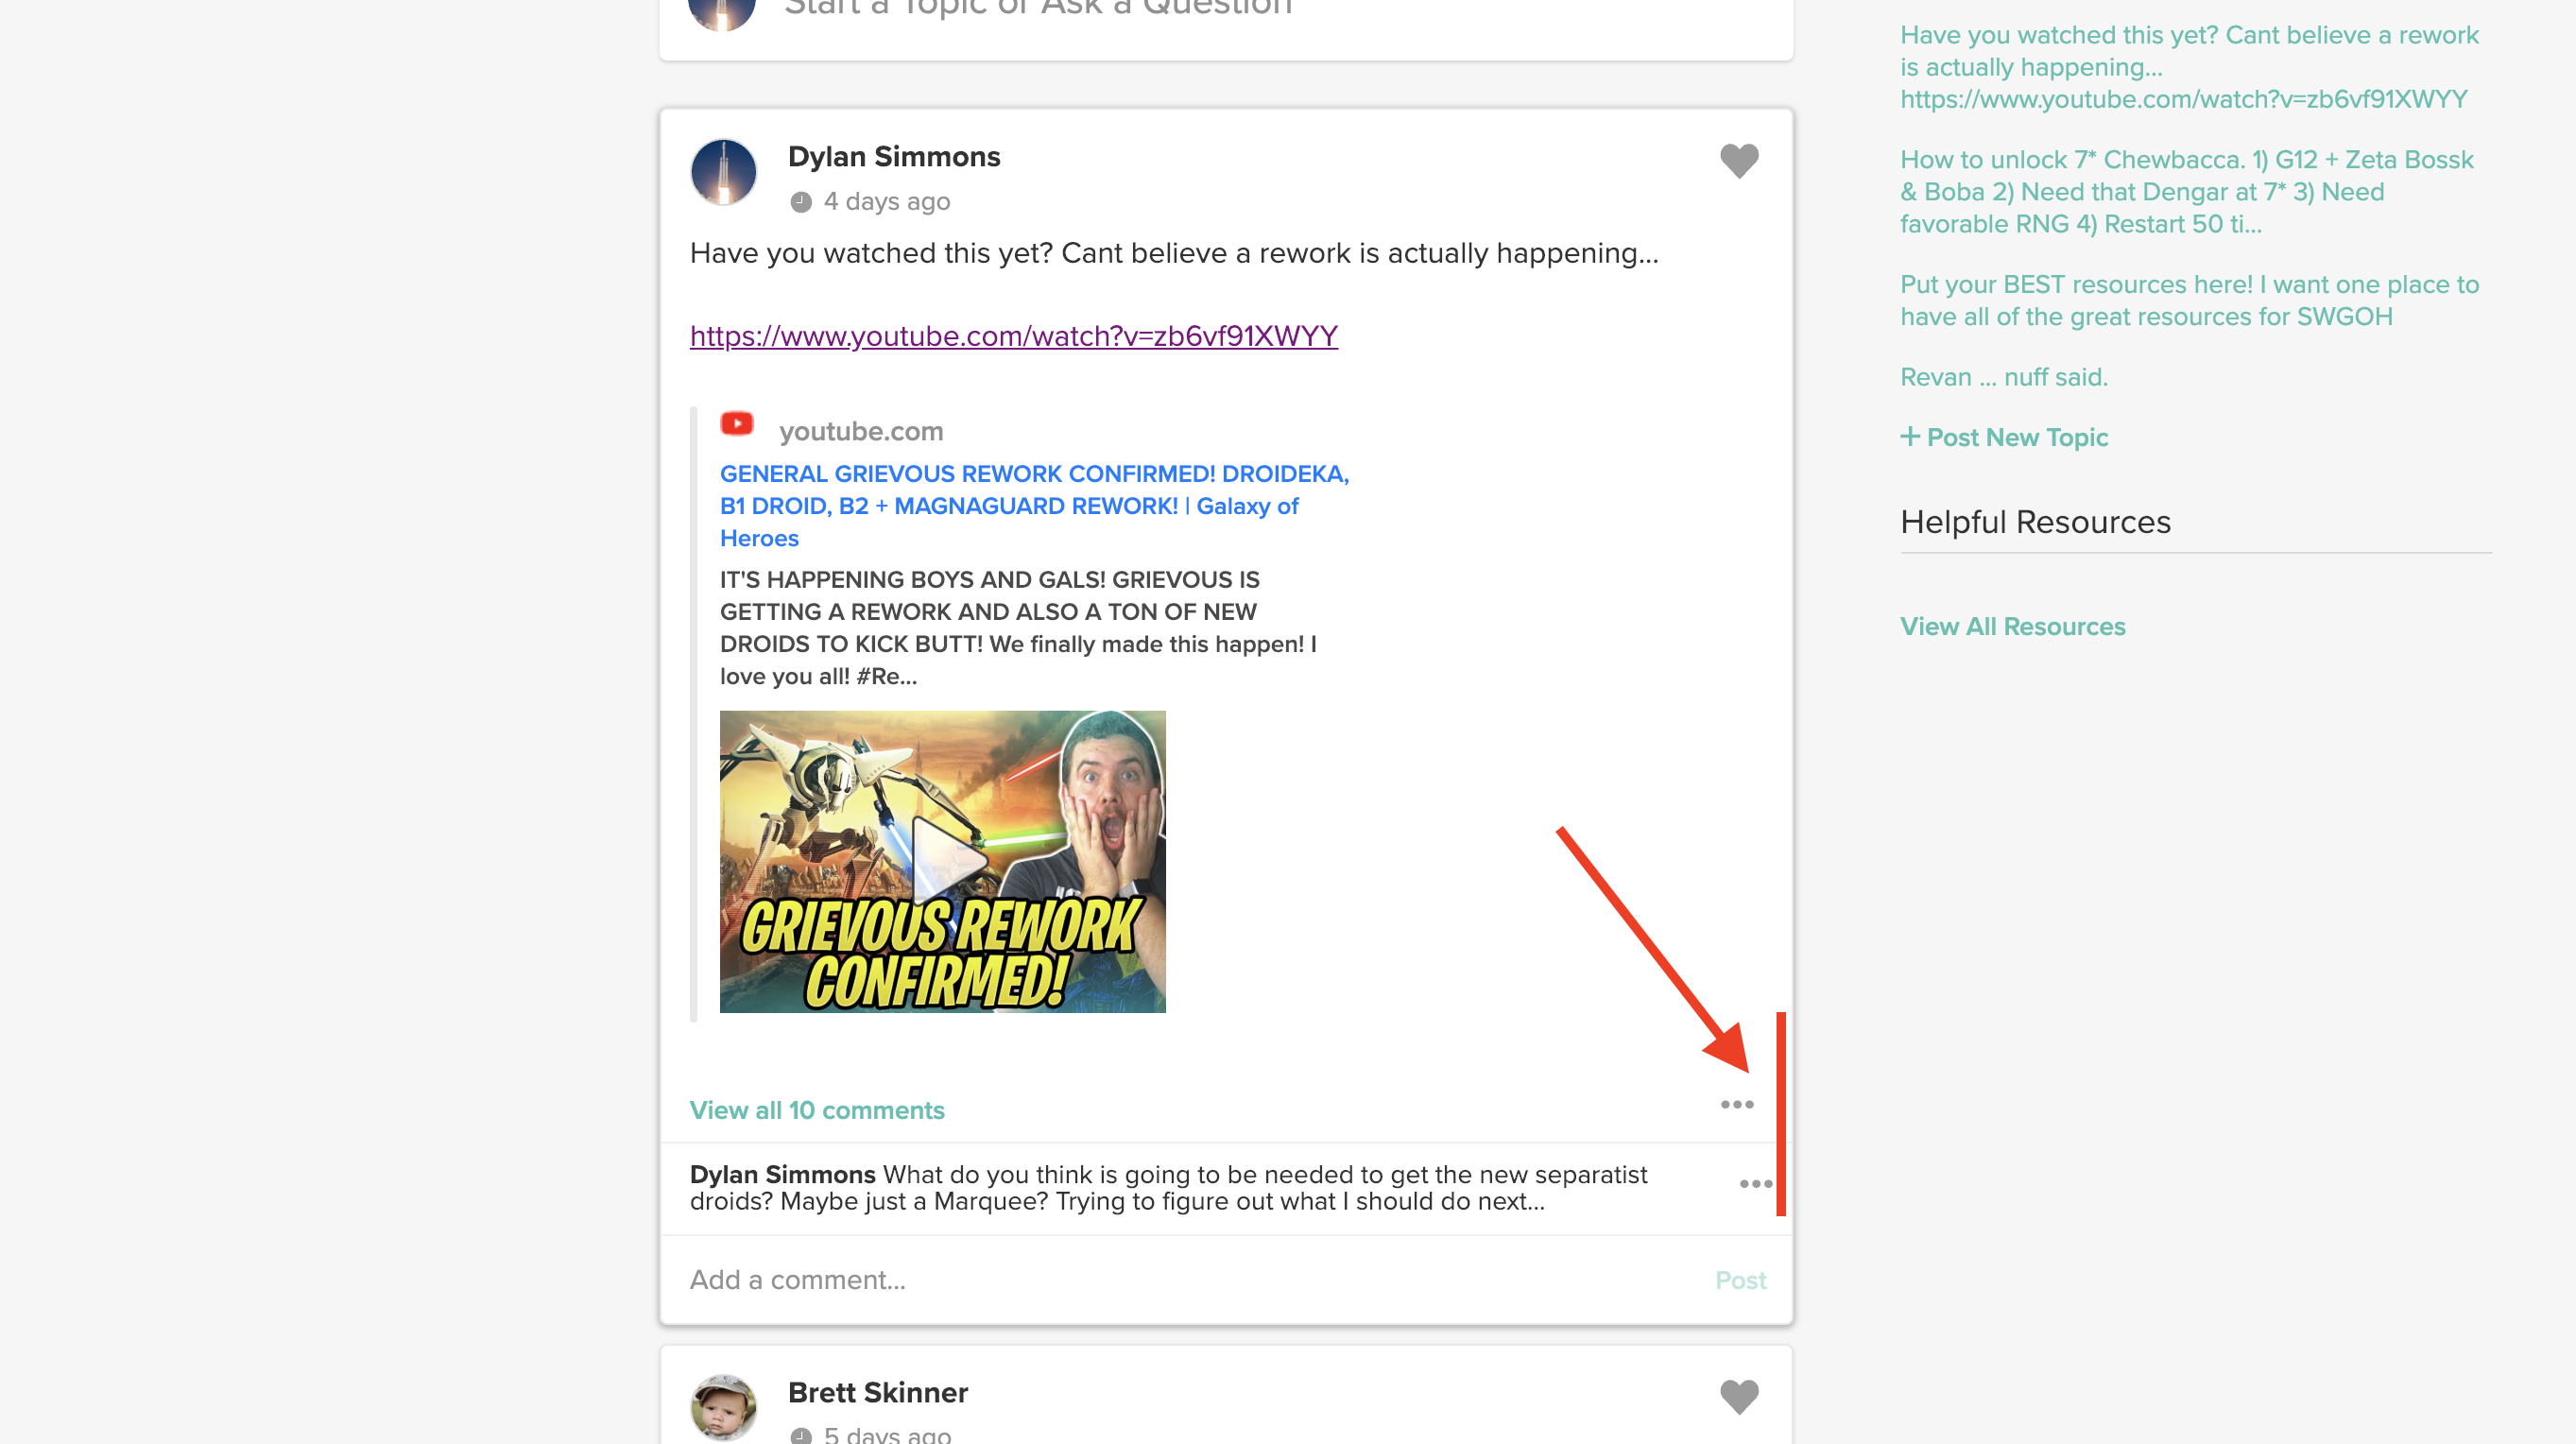Click the clock icon next to 4 days ago
2576x1444 pixels.
click(x=800, y=202)
